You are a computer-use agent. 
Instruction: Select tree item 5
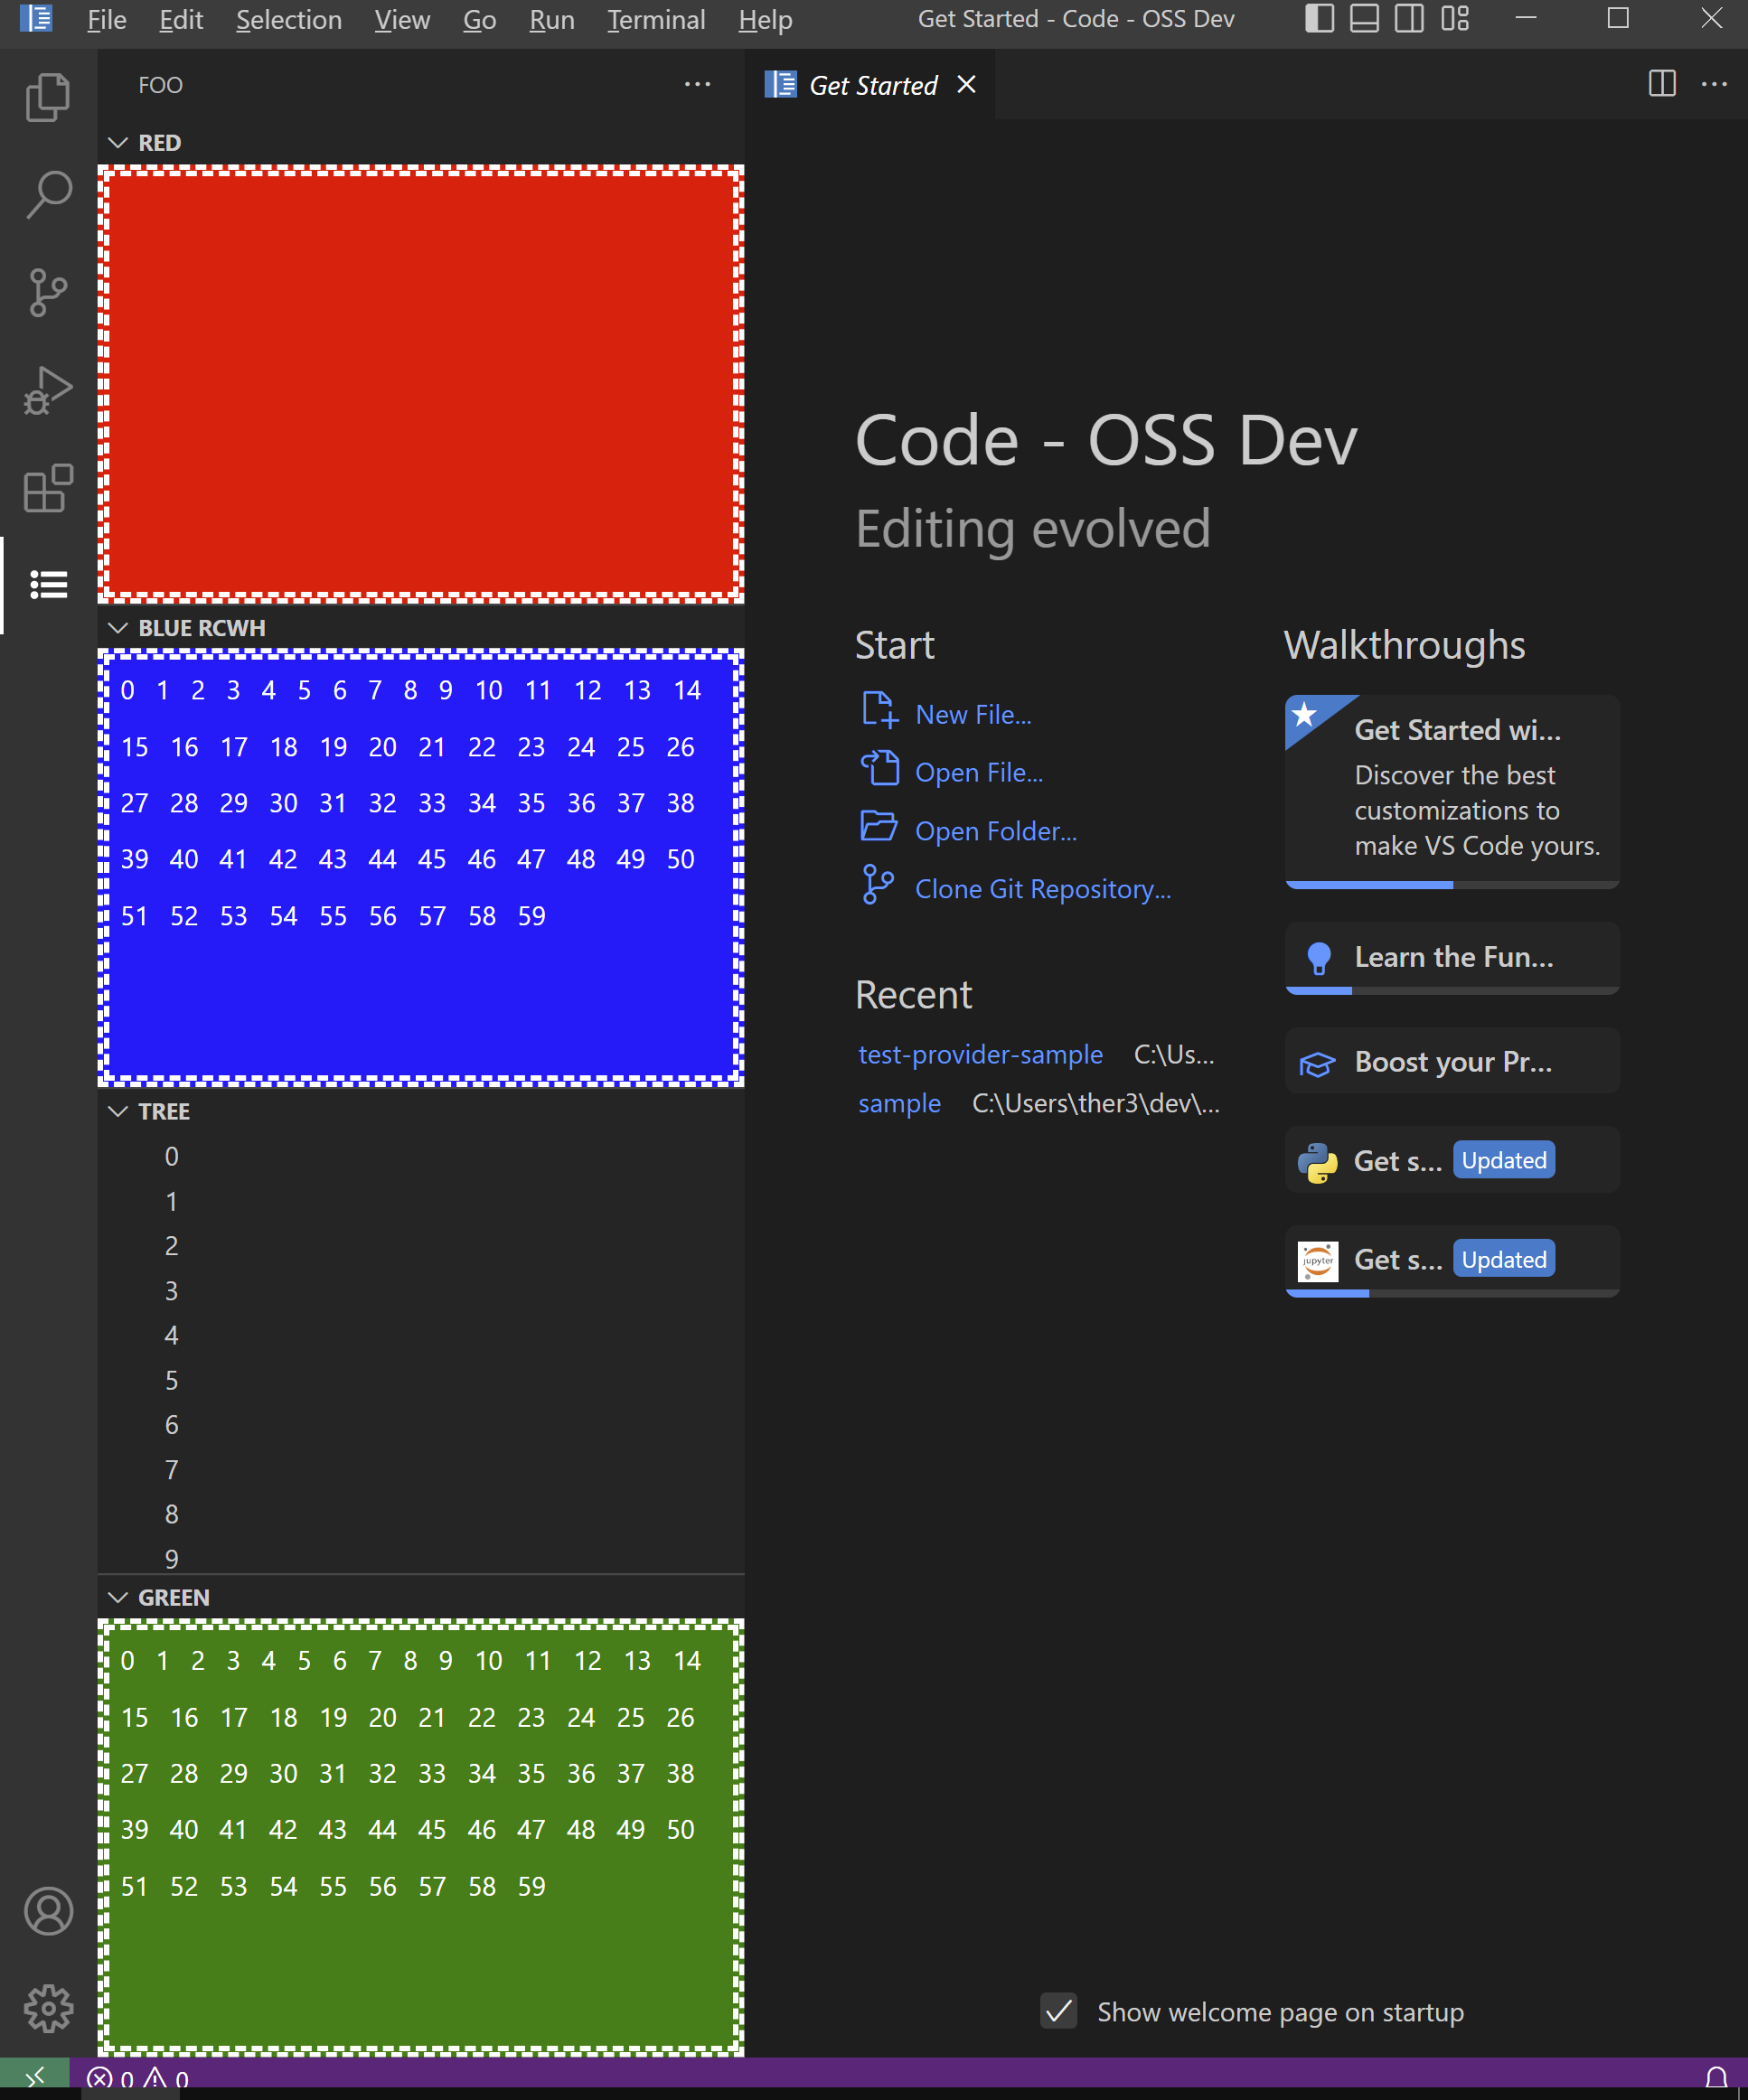(x=421, y=1381)
